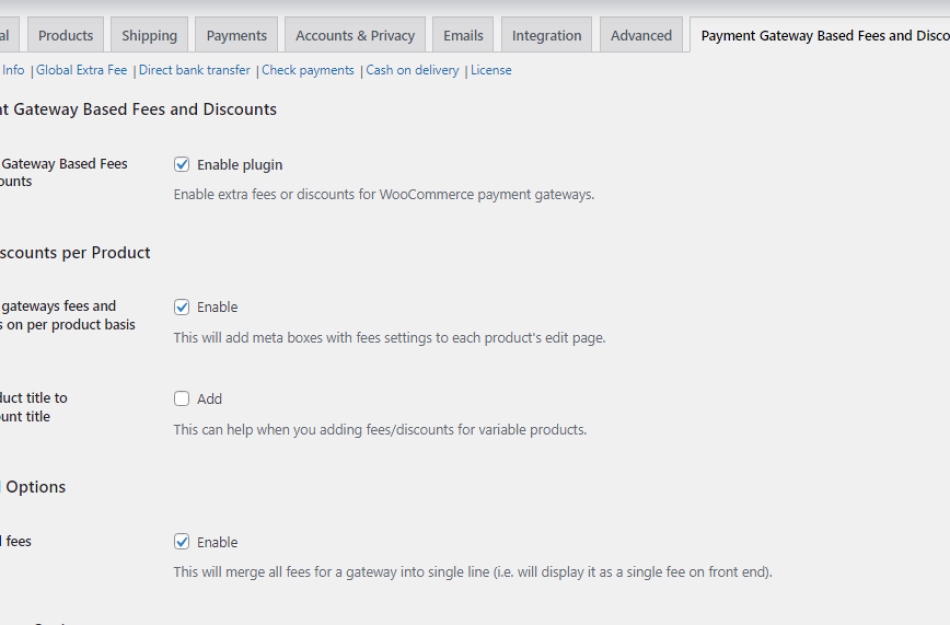Switch to the Products tab
Image resolution: width=950 pixels, height=625 pixels.
click(x=65, y=34)
